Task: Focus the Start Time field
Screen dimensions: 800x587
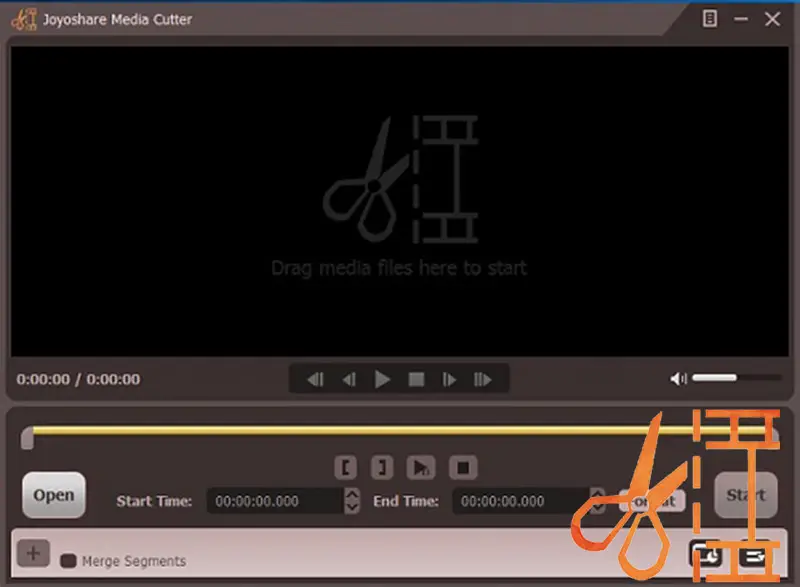Action: pos(276,501)
